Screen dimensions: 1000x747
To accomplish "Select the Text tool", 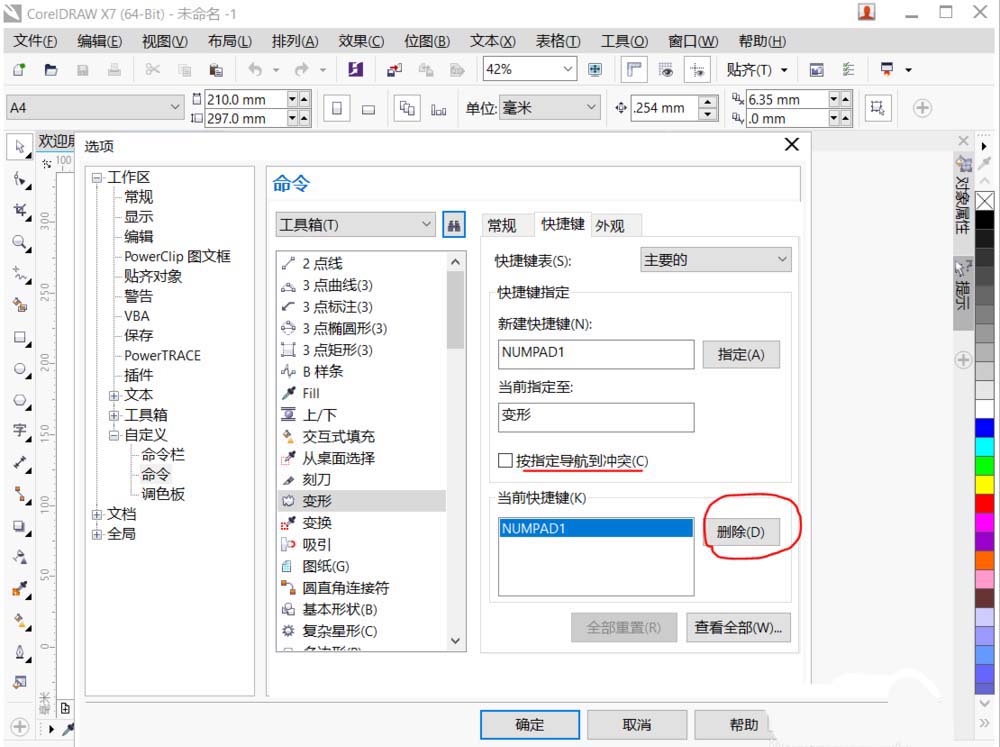I will (x=21, y=431).
